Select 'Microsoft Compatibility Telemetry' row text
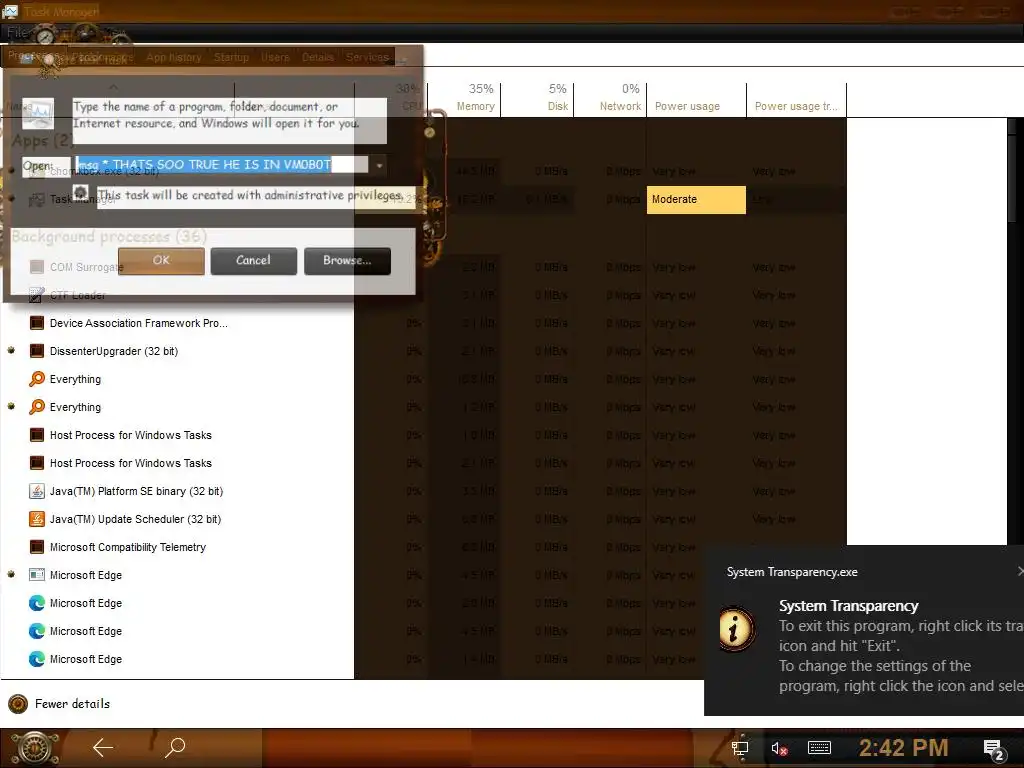Viewport: 1024px width, 768px height. point(128,547)
